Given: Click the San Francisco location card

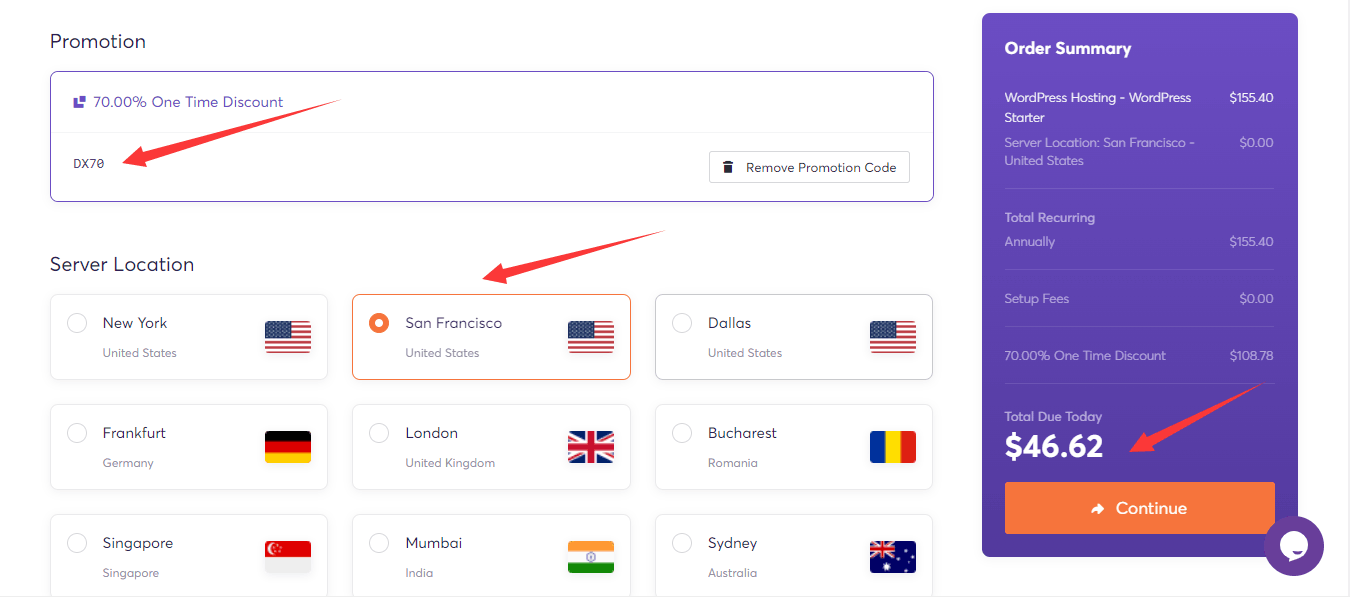Looking at the screenshot, I should [491, 337].
